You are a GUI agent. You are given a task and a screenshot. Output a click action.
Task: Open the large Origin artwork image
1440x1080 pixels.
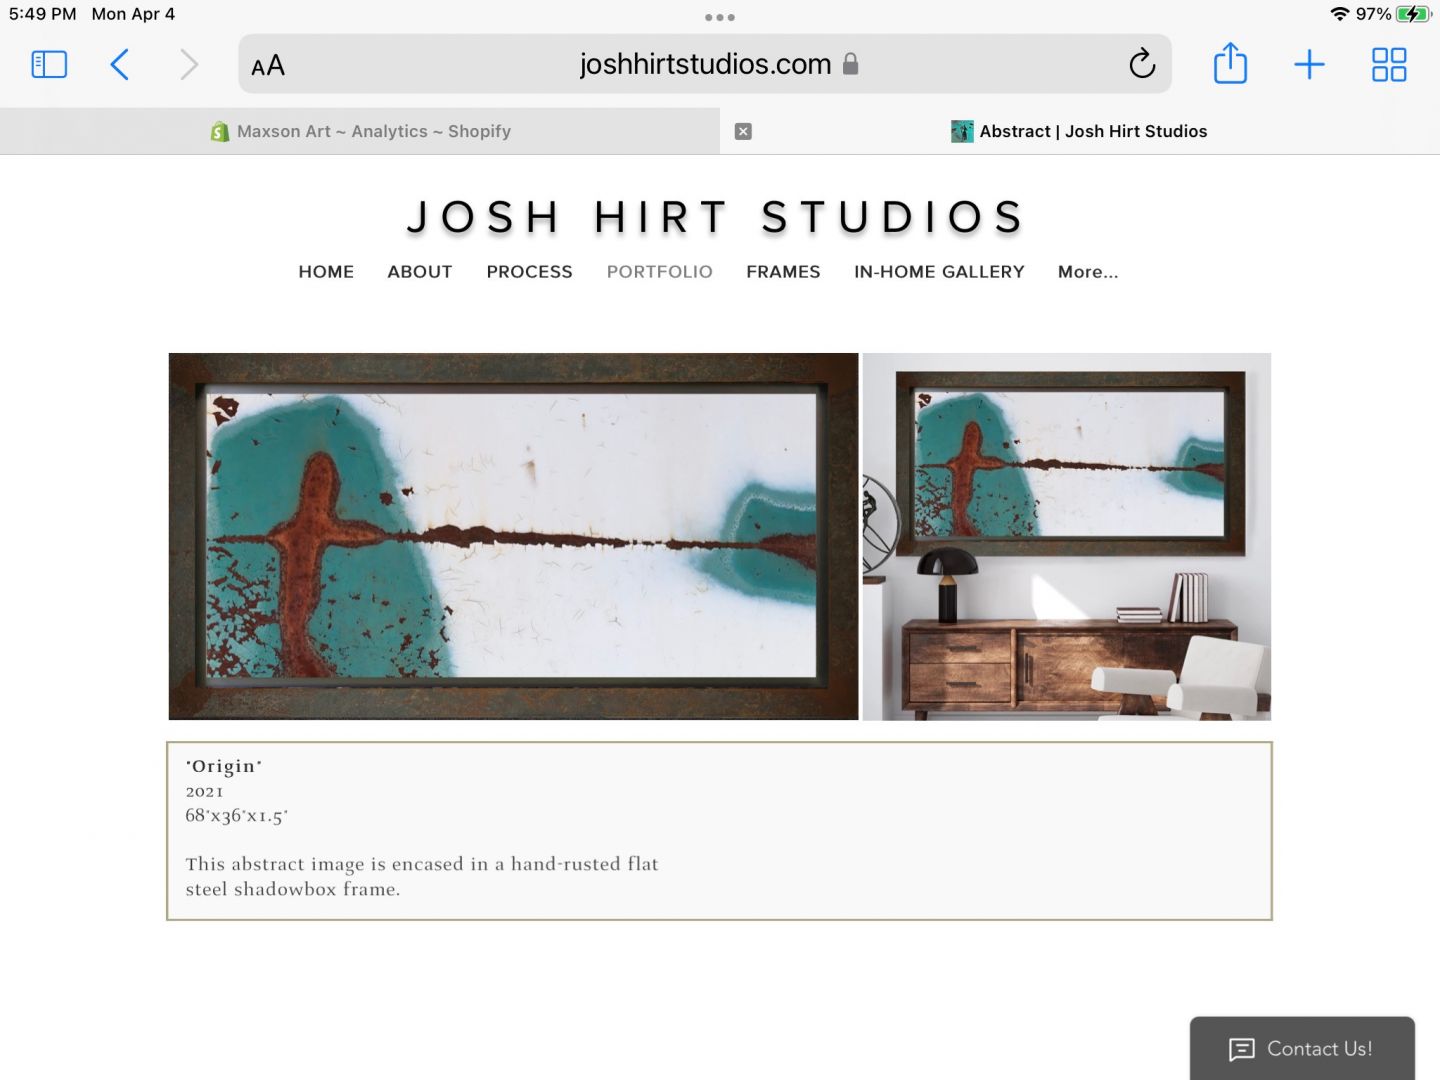point(513,536)
